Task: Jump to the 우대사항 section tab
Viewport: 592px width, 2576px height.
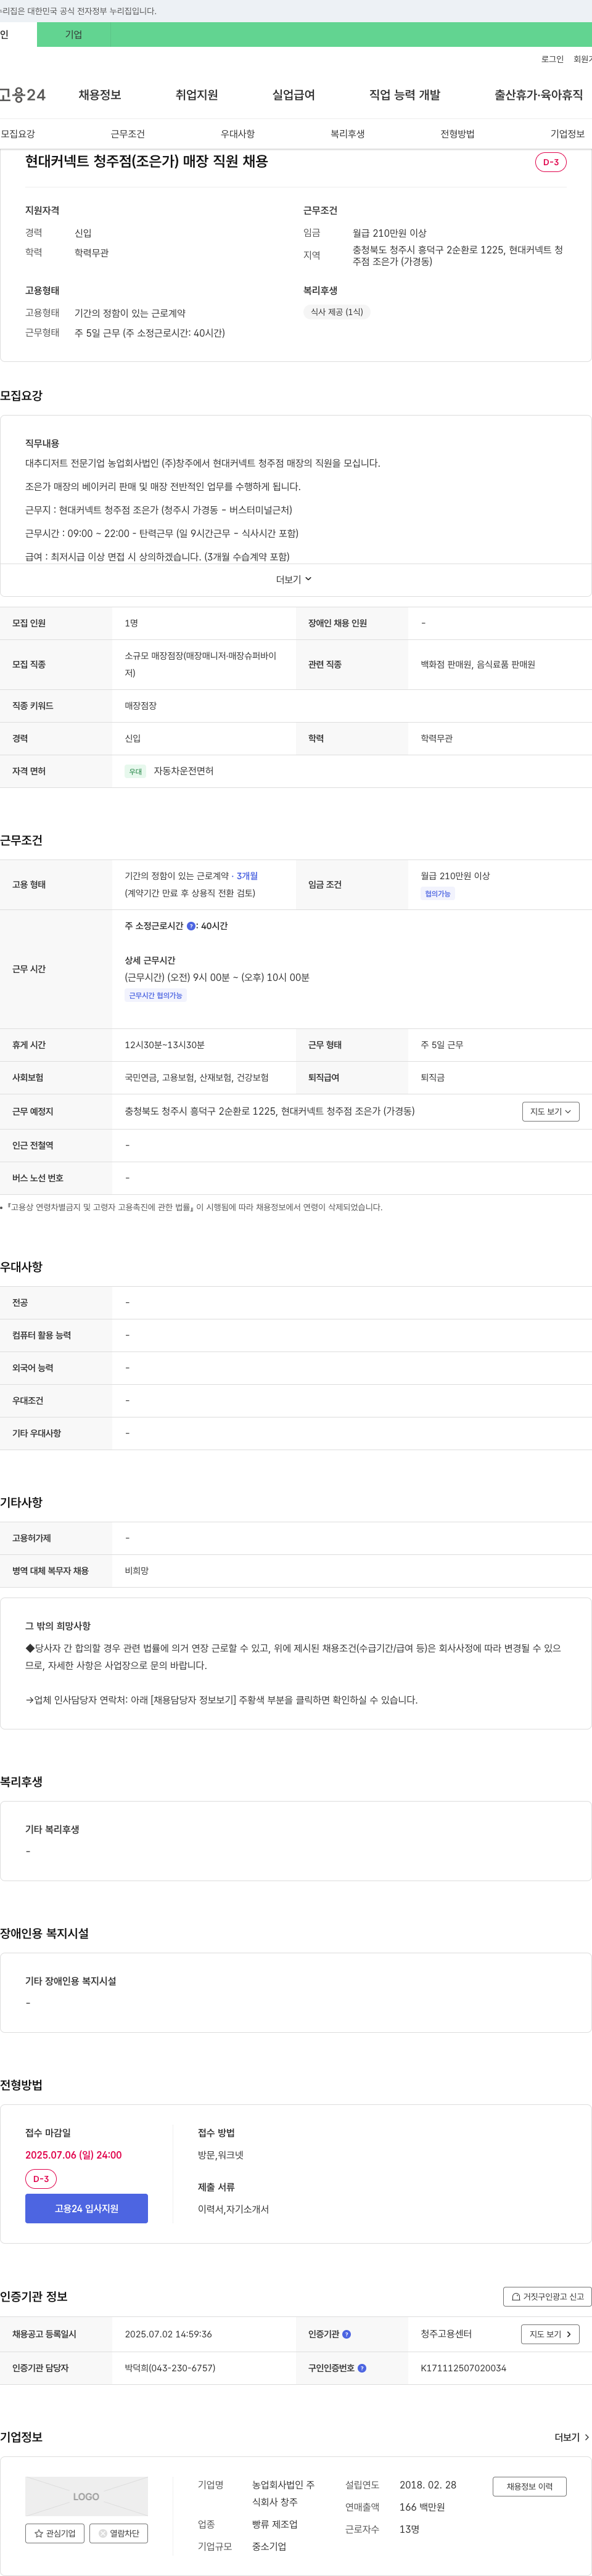Action: (238, 134)
